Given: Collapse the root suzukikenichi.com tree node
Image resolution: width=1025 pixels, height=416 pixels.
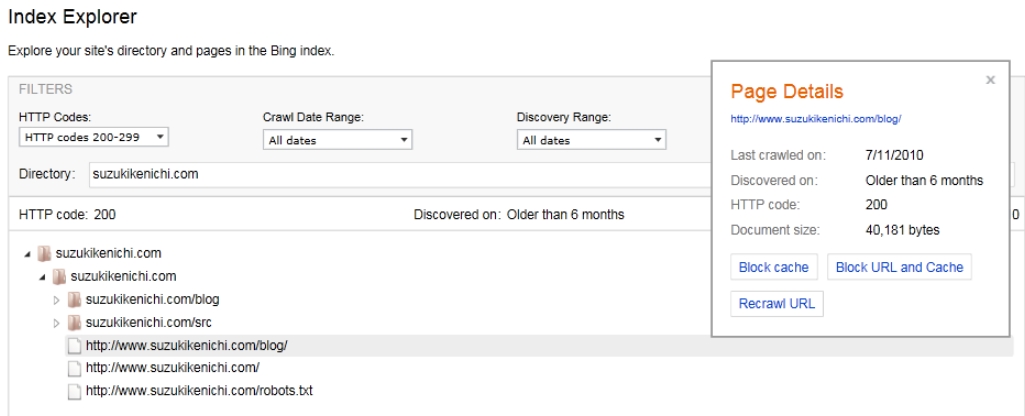Looking at the screenshot, I should tap(27, 254).
